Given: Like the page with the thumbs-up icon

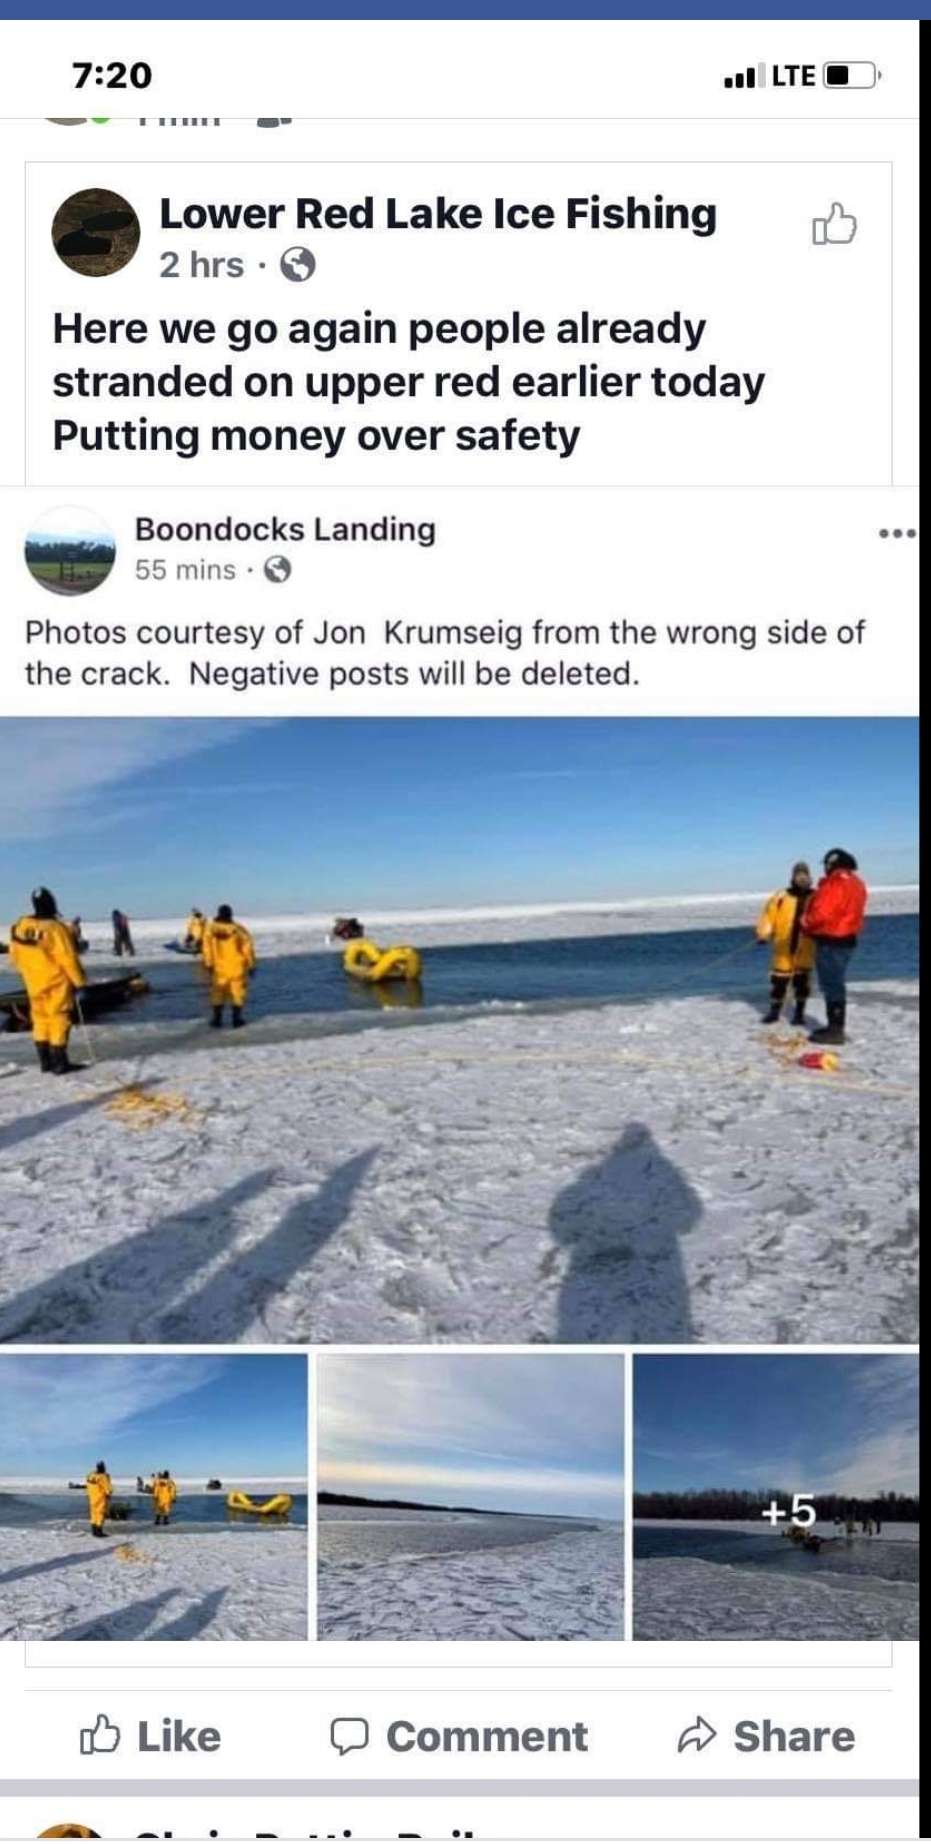Looking at the screenshot, I should point(834,224).
